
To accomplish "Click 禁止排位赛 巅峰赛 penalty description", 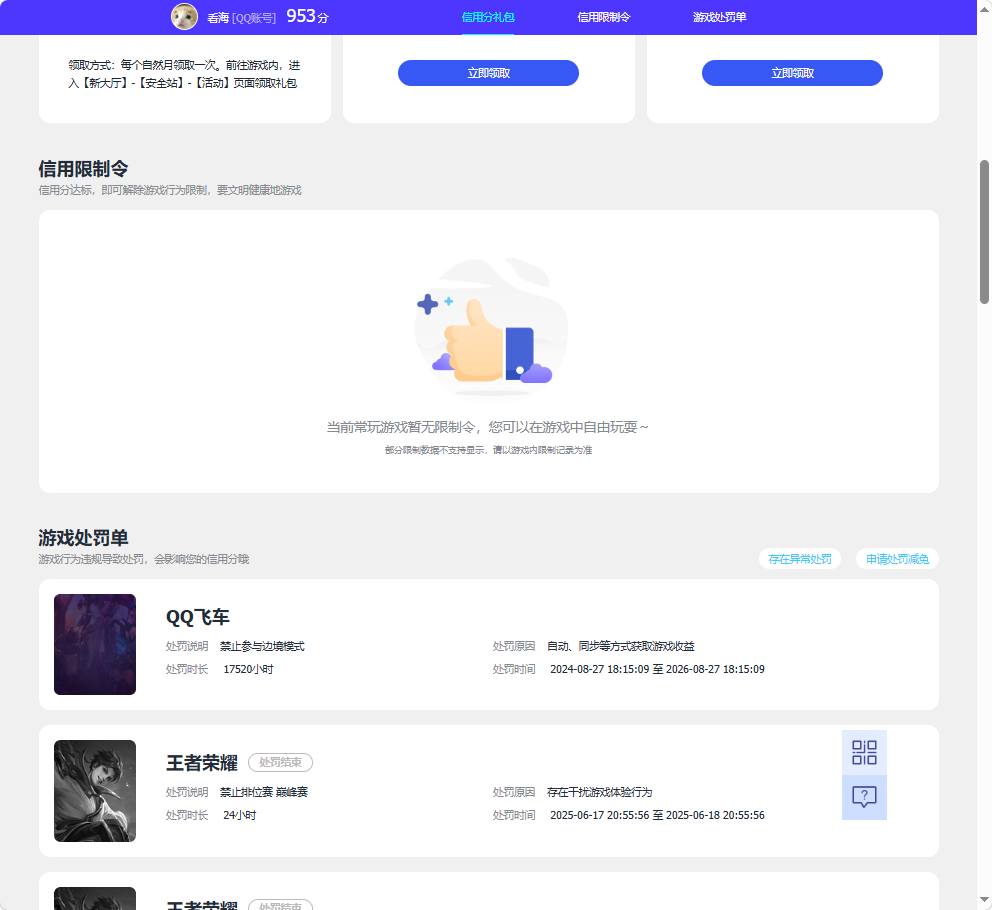I will (x=264, y=792).
